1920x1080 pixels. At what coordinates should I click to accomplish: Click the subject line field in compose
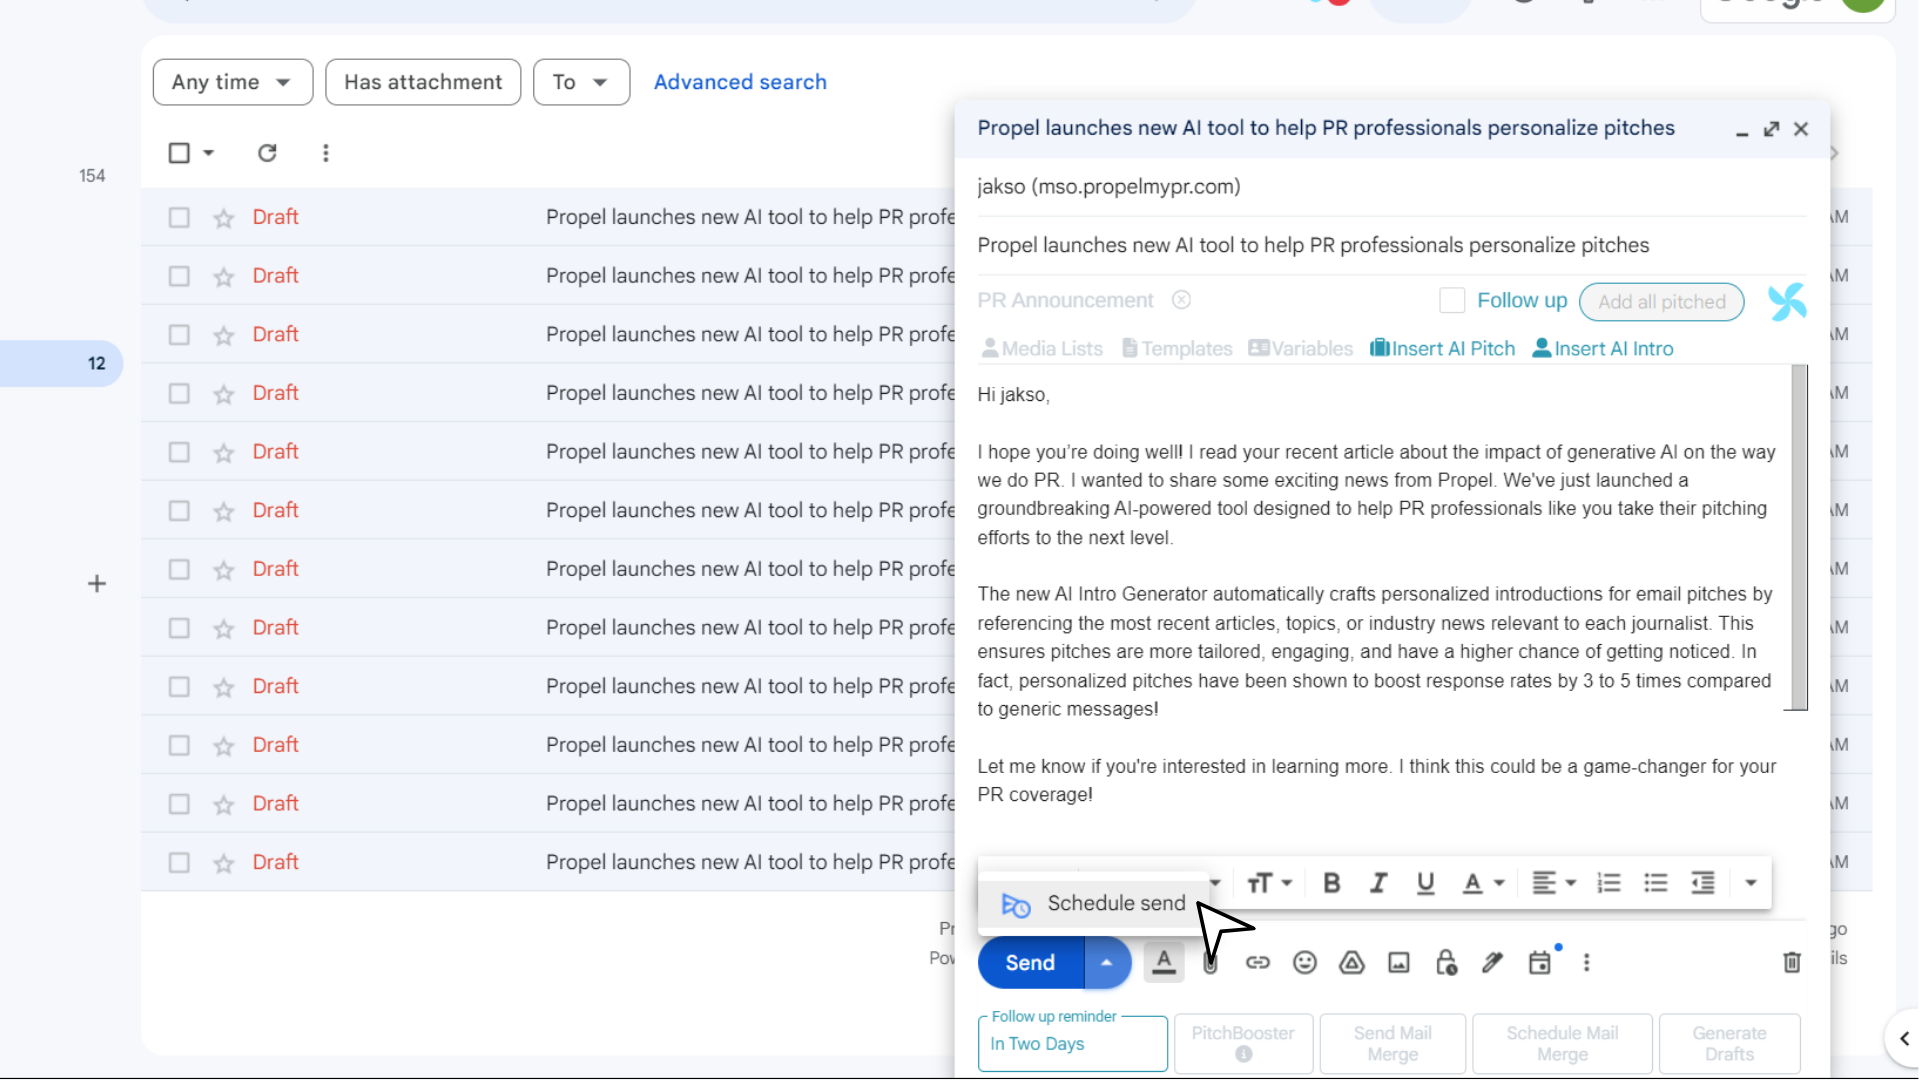point(1391,245)
